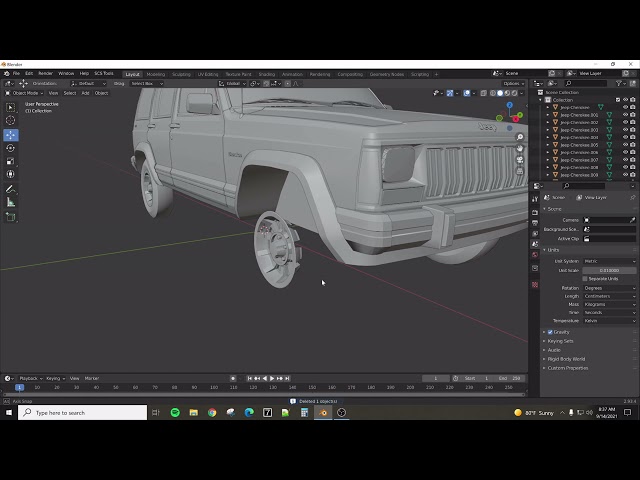Image resolution: width=640 pixels, height=480 pixels.
Task: Click the outliner filter funnel icon
Action: pos(619,83)
